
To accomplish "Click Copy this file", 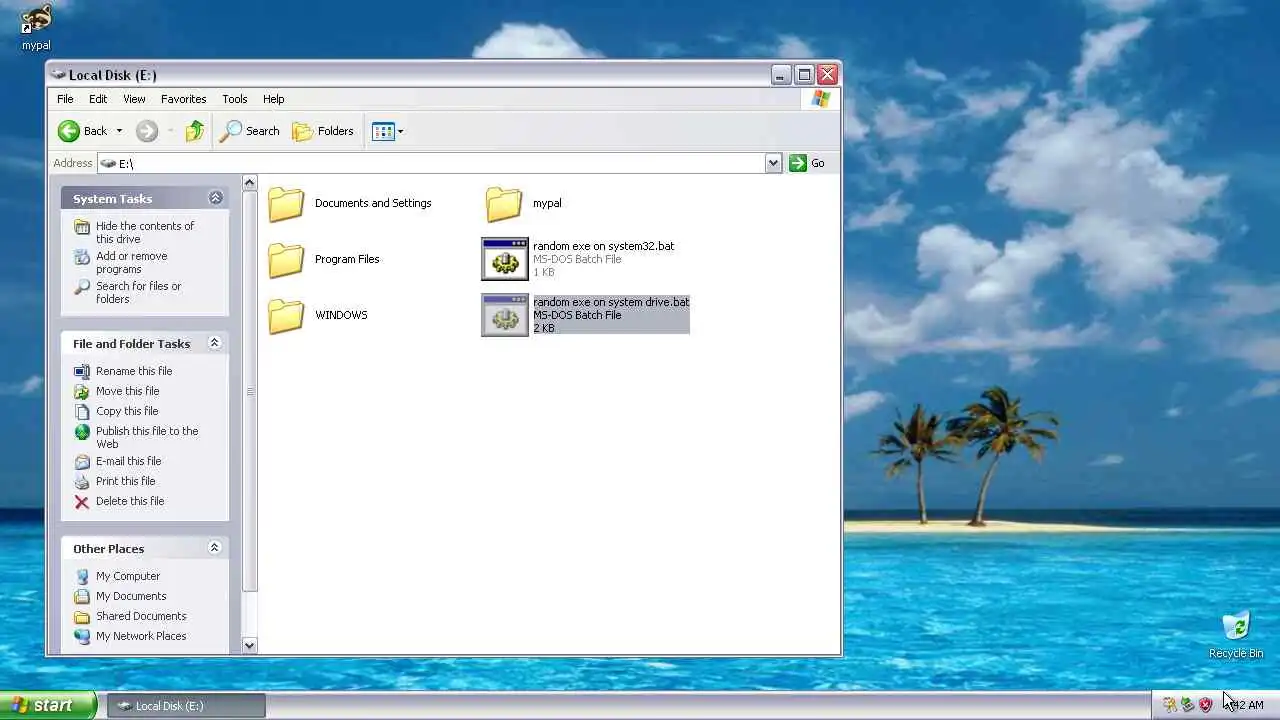I will (x=127, y=411).
